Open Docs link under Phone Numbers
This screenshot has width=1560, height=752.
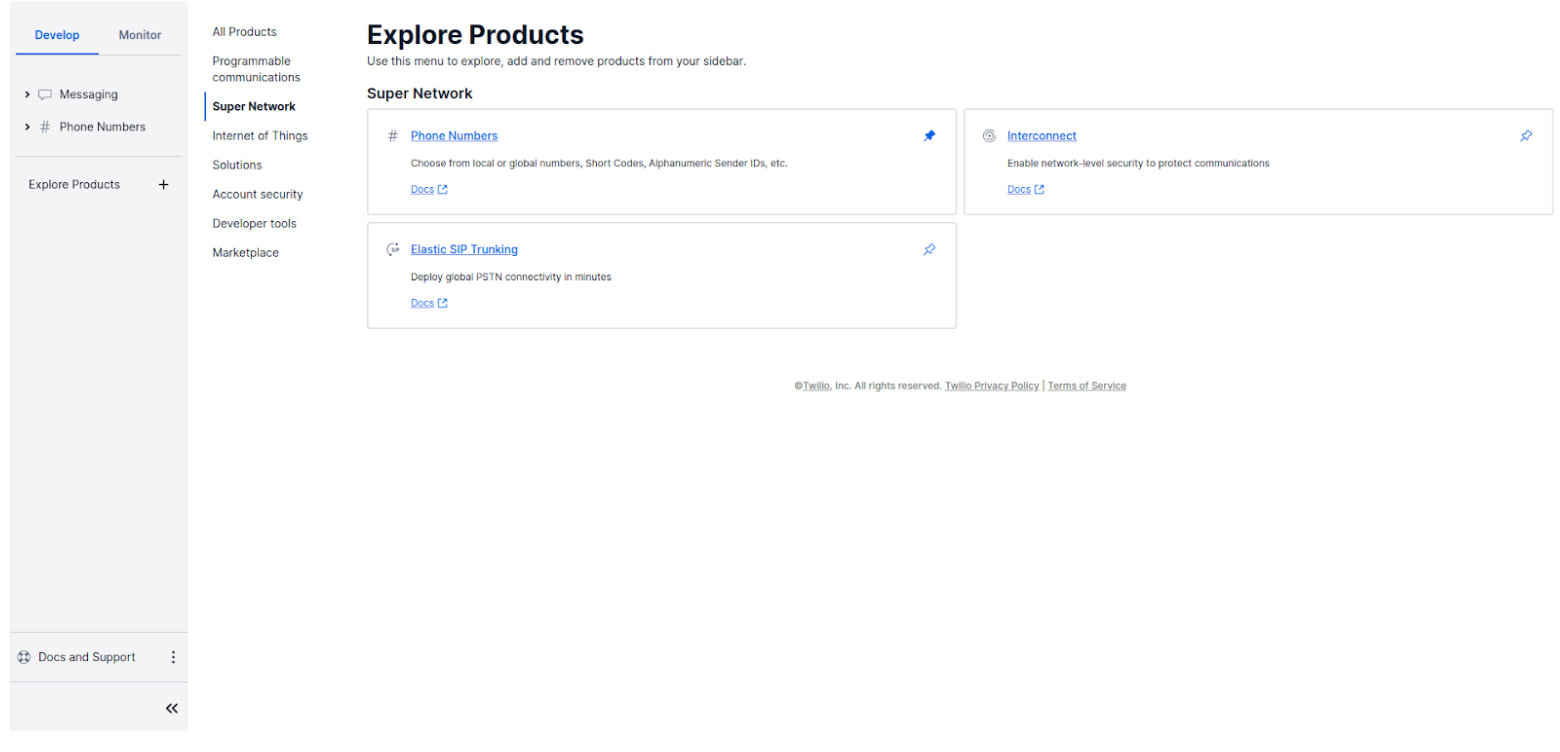point(429,189)
